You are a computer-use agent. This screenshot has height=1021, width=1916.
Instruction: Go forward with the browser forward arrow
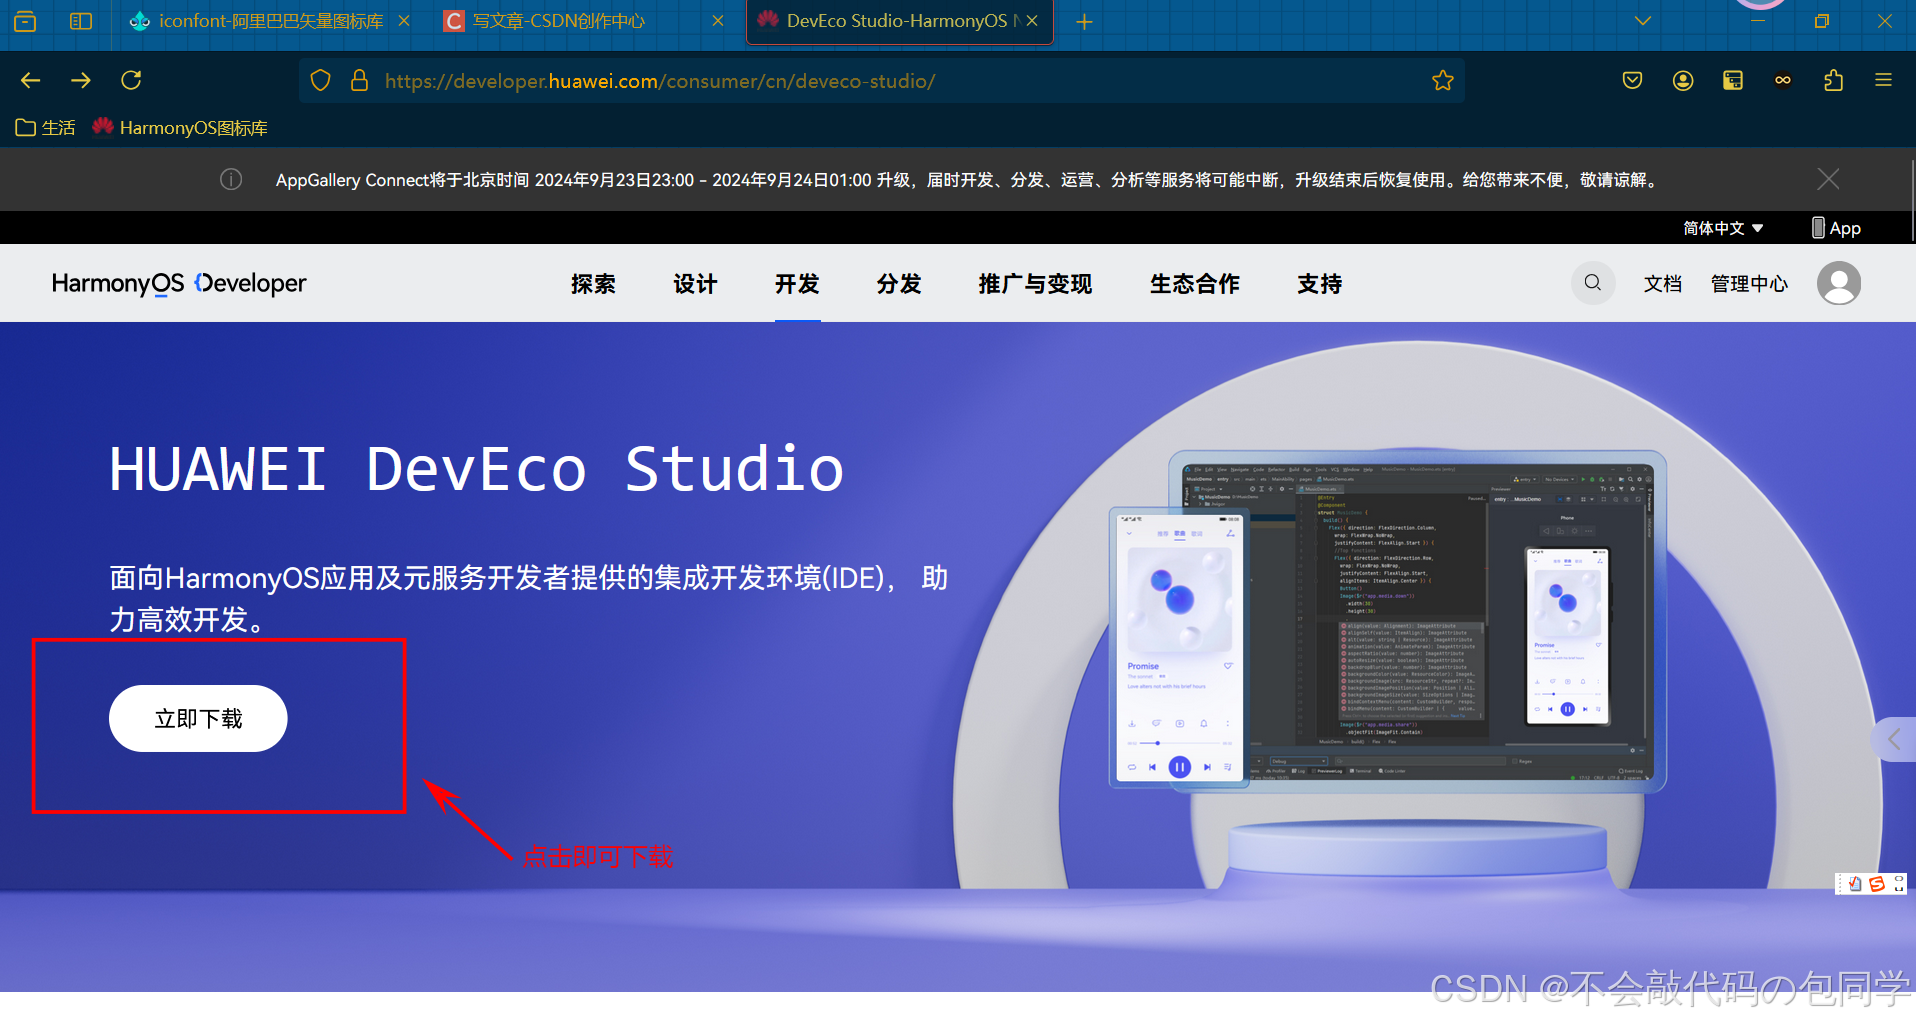(81, 80)
